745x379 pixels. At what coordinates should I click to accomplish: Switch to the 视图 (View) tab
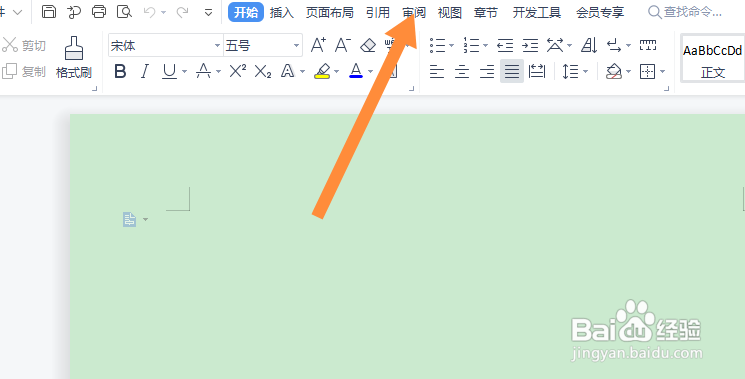click(449, 13)
